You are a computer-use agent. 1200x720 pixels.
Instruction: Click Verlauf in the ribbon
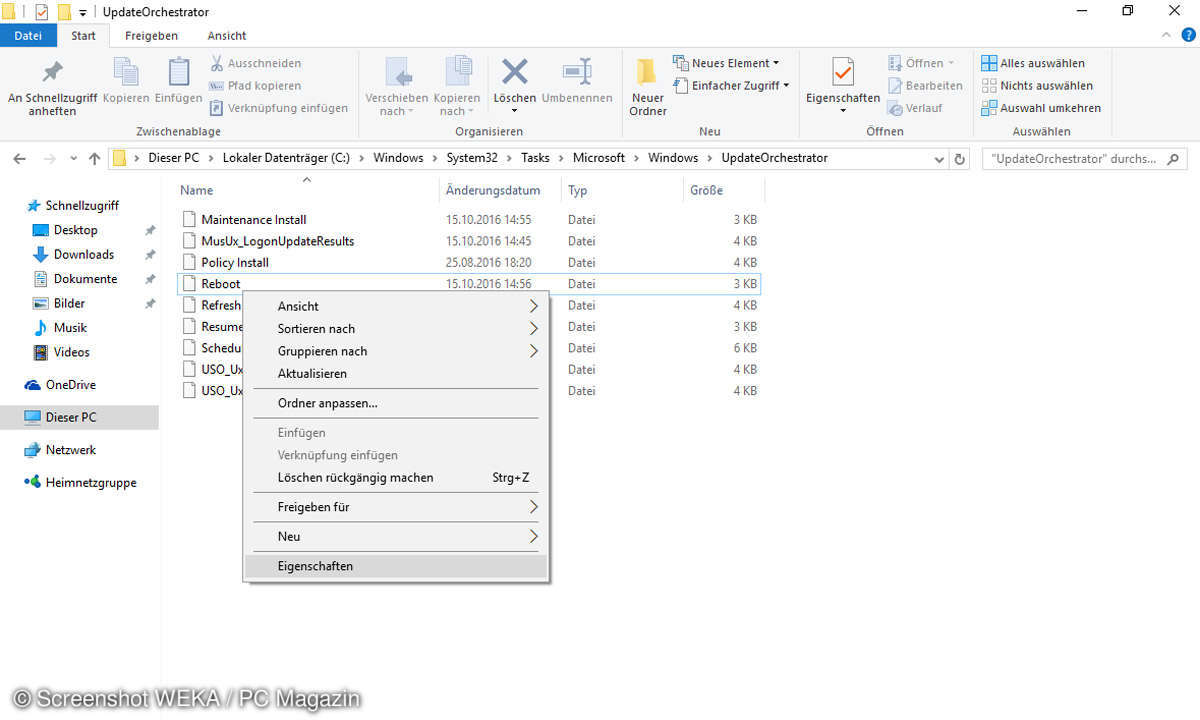coord(915,108)
